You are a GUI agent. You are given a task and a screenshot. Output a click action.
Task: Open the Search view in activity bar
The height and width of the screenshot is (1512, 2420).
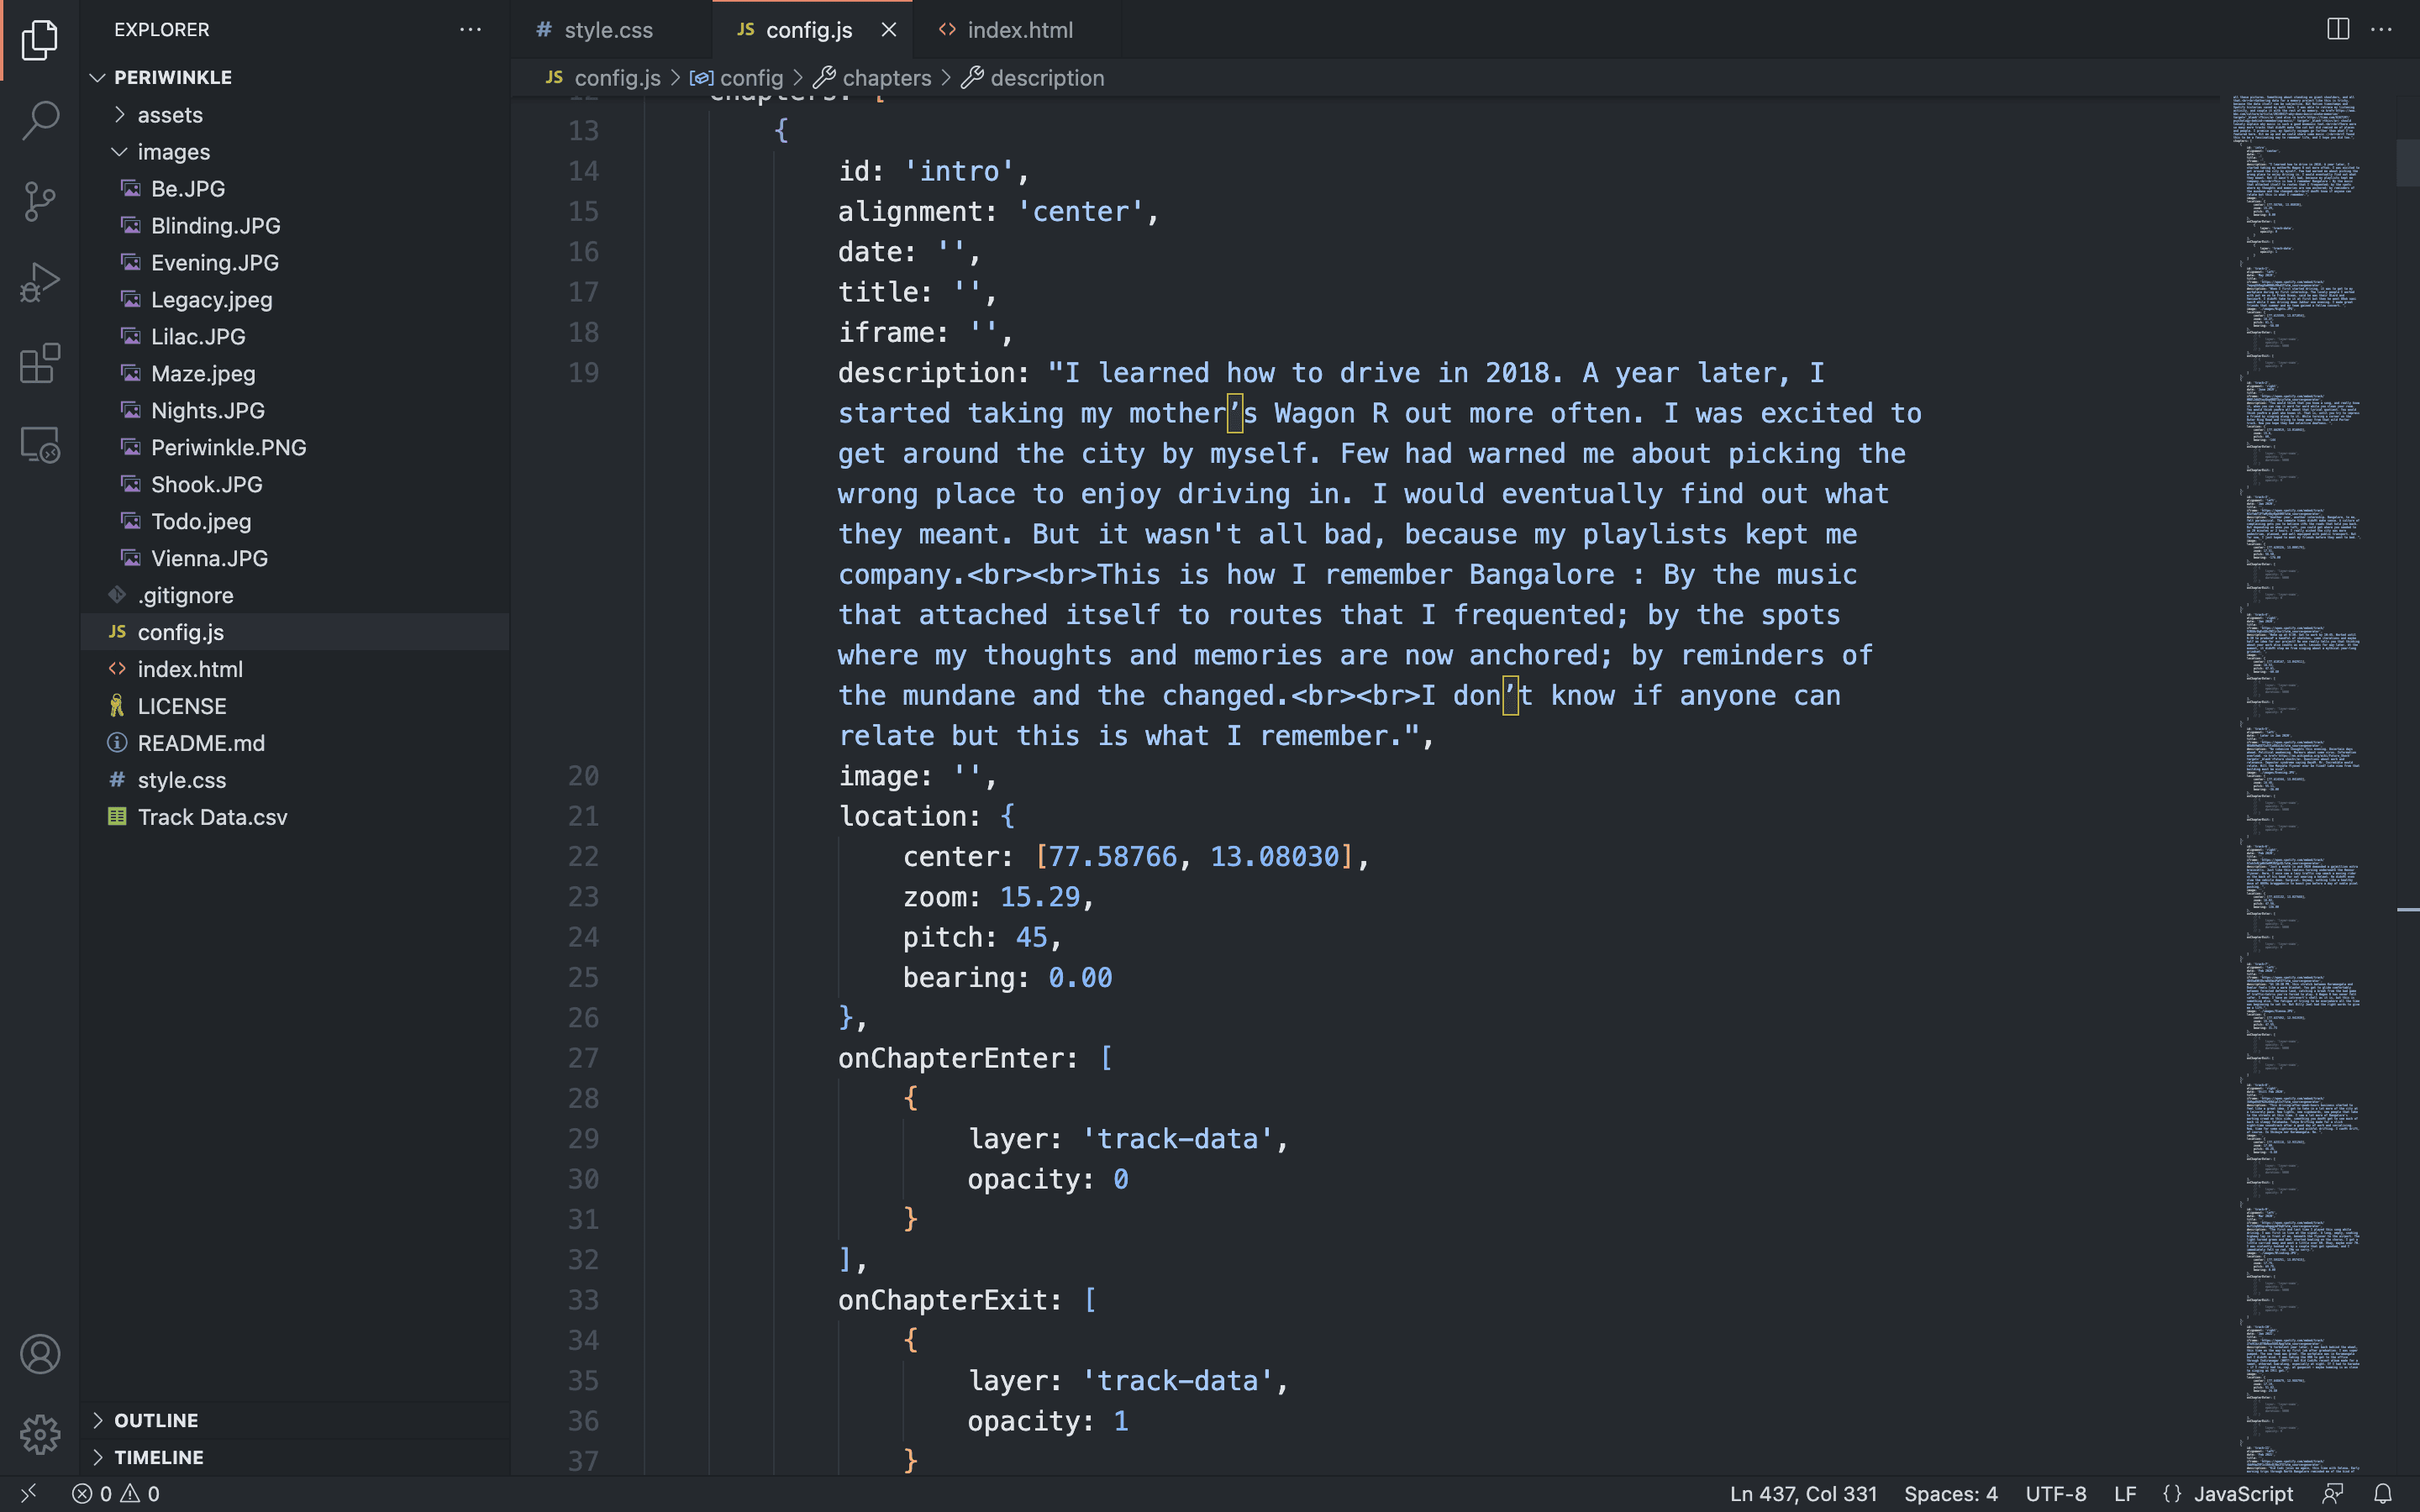40,120
